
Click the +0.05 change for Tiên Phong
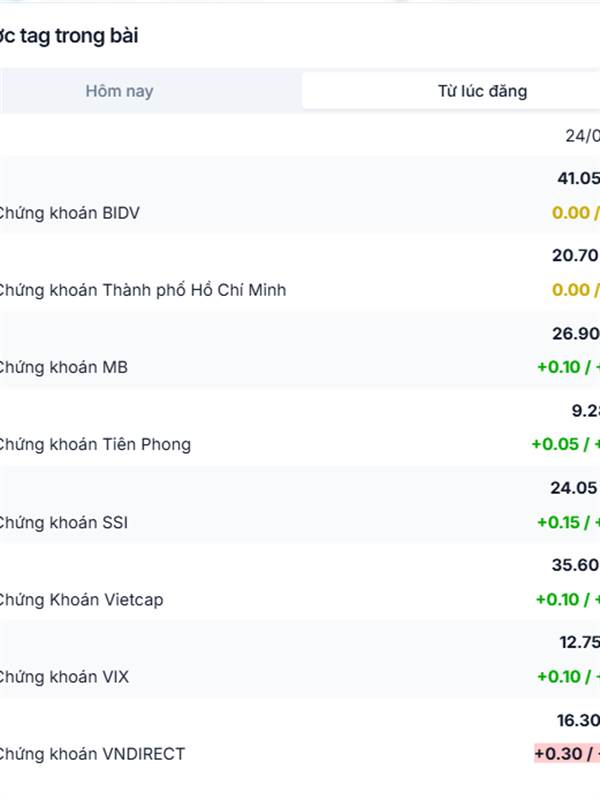555,444
